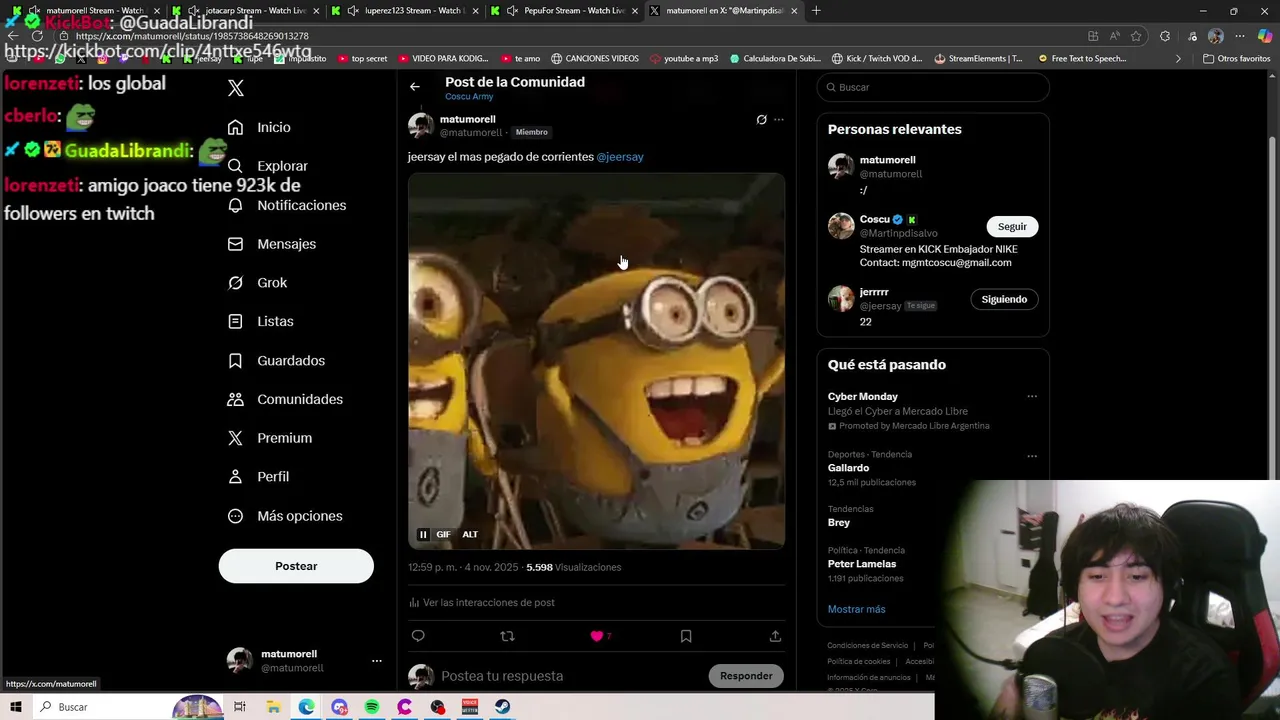
Task: Open the matumorell account menu dots
Action: click(377, 661)
